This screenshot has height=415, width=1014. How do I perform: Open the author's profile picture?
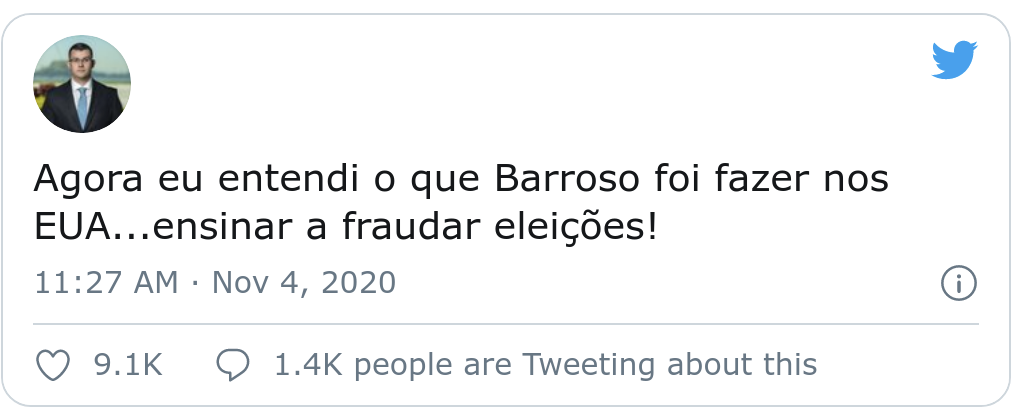tap(81, 84)
